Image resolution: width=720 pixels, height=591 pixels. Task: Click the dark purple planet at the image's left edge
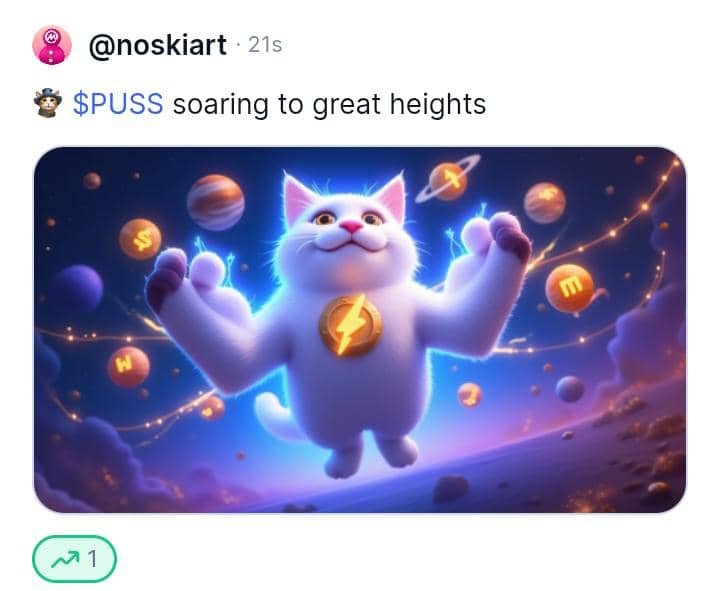point(77,289)
